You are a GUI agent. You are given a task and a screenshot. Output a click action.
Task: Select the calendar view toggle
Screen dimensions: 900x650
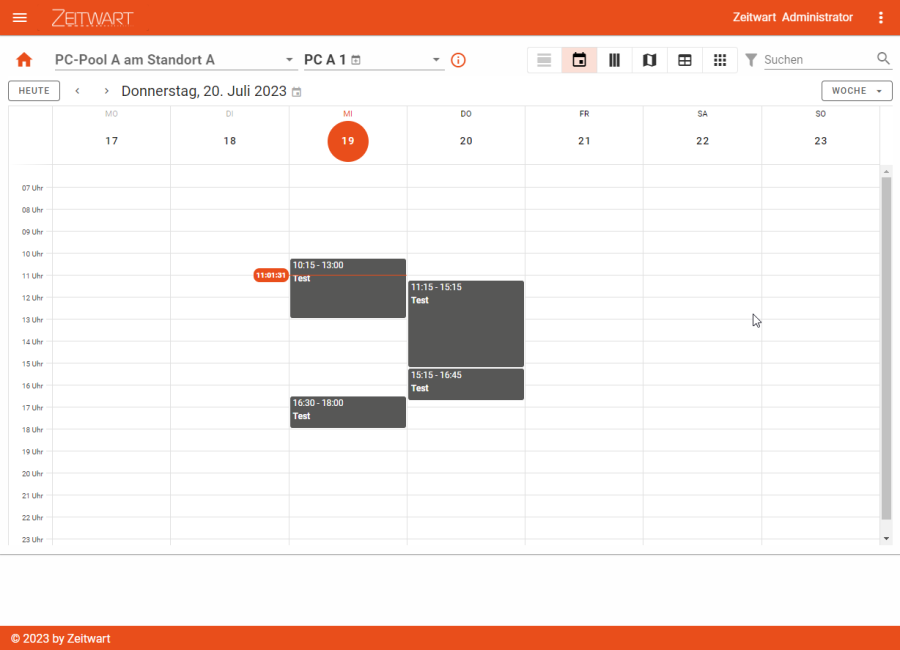coord(579,60)
